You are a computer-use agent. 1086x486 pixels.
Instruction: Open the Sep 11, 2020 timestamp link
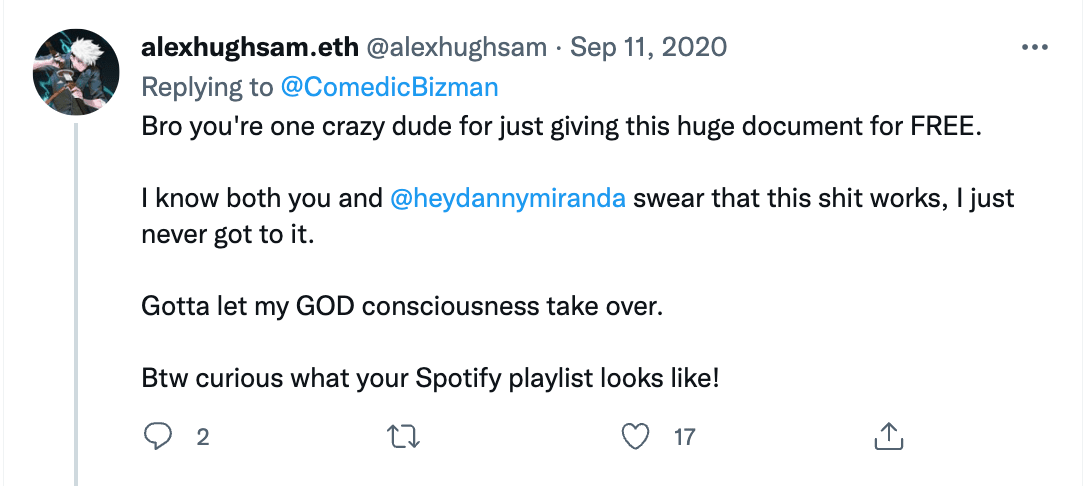coord(648,48)
